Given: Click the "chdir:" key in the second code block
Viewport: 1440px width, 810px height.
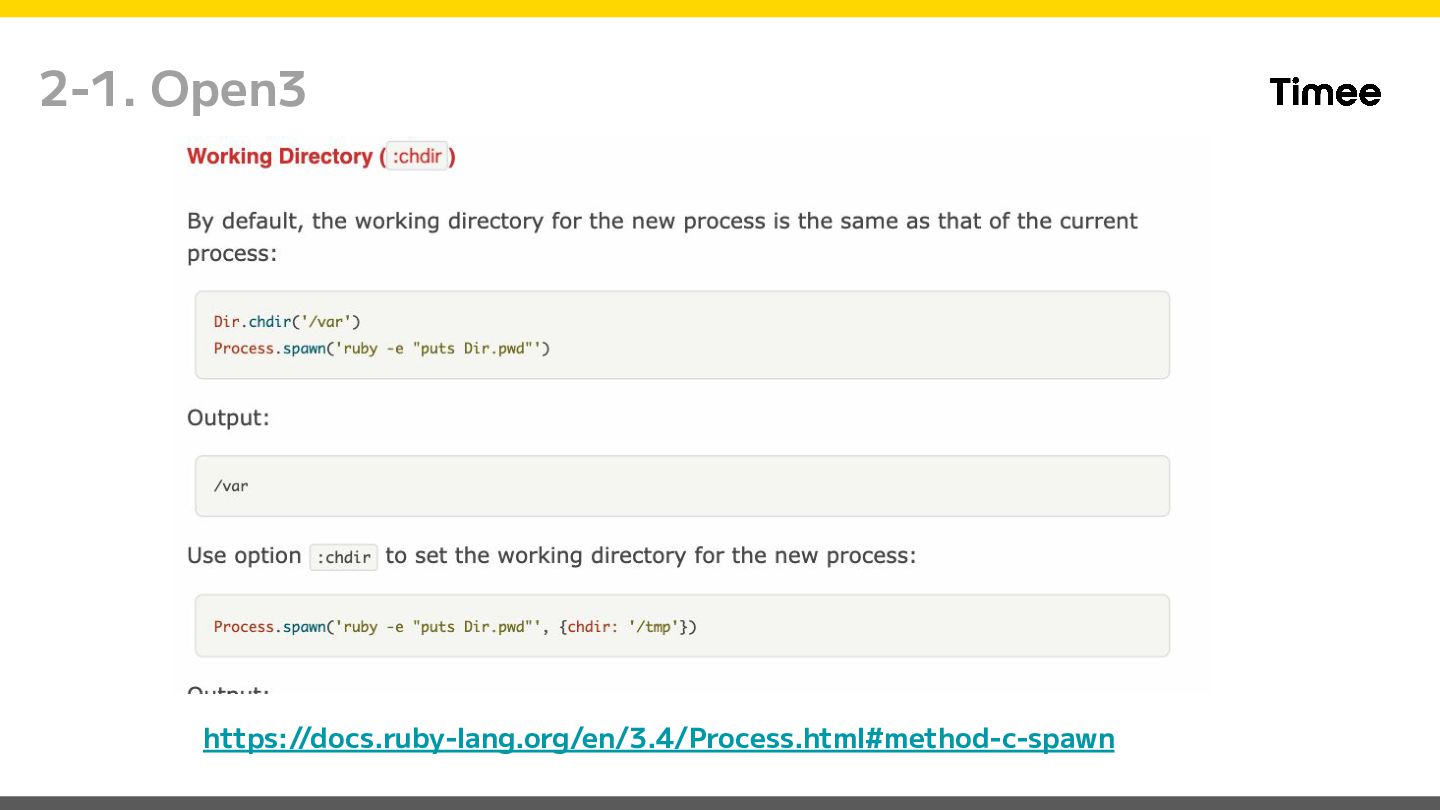Looking at the screenshot, I should [x=594, y=627].
